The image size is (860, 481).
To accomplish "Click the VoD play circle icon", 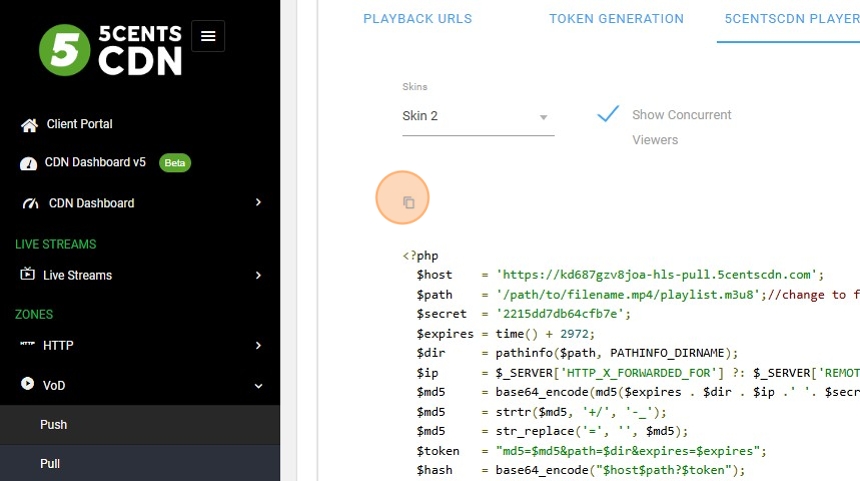I will click(x=27, y=383).
